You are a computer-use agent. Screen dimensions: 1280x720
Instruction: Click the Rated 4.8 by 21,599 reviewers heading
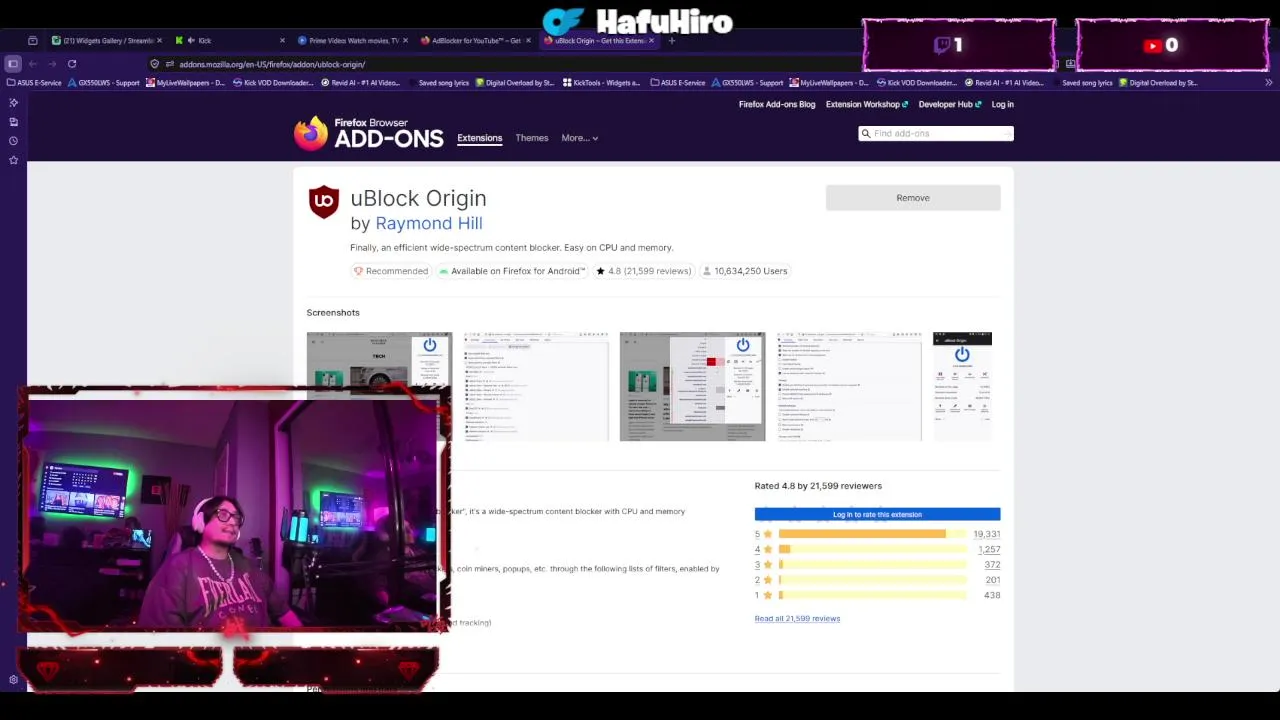tap(818, 486)
